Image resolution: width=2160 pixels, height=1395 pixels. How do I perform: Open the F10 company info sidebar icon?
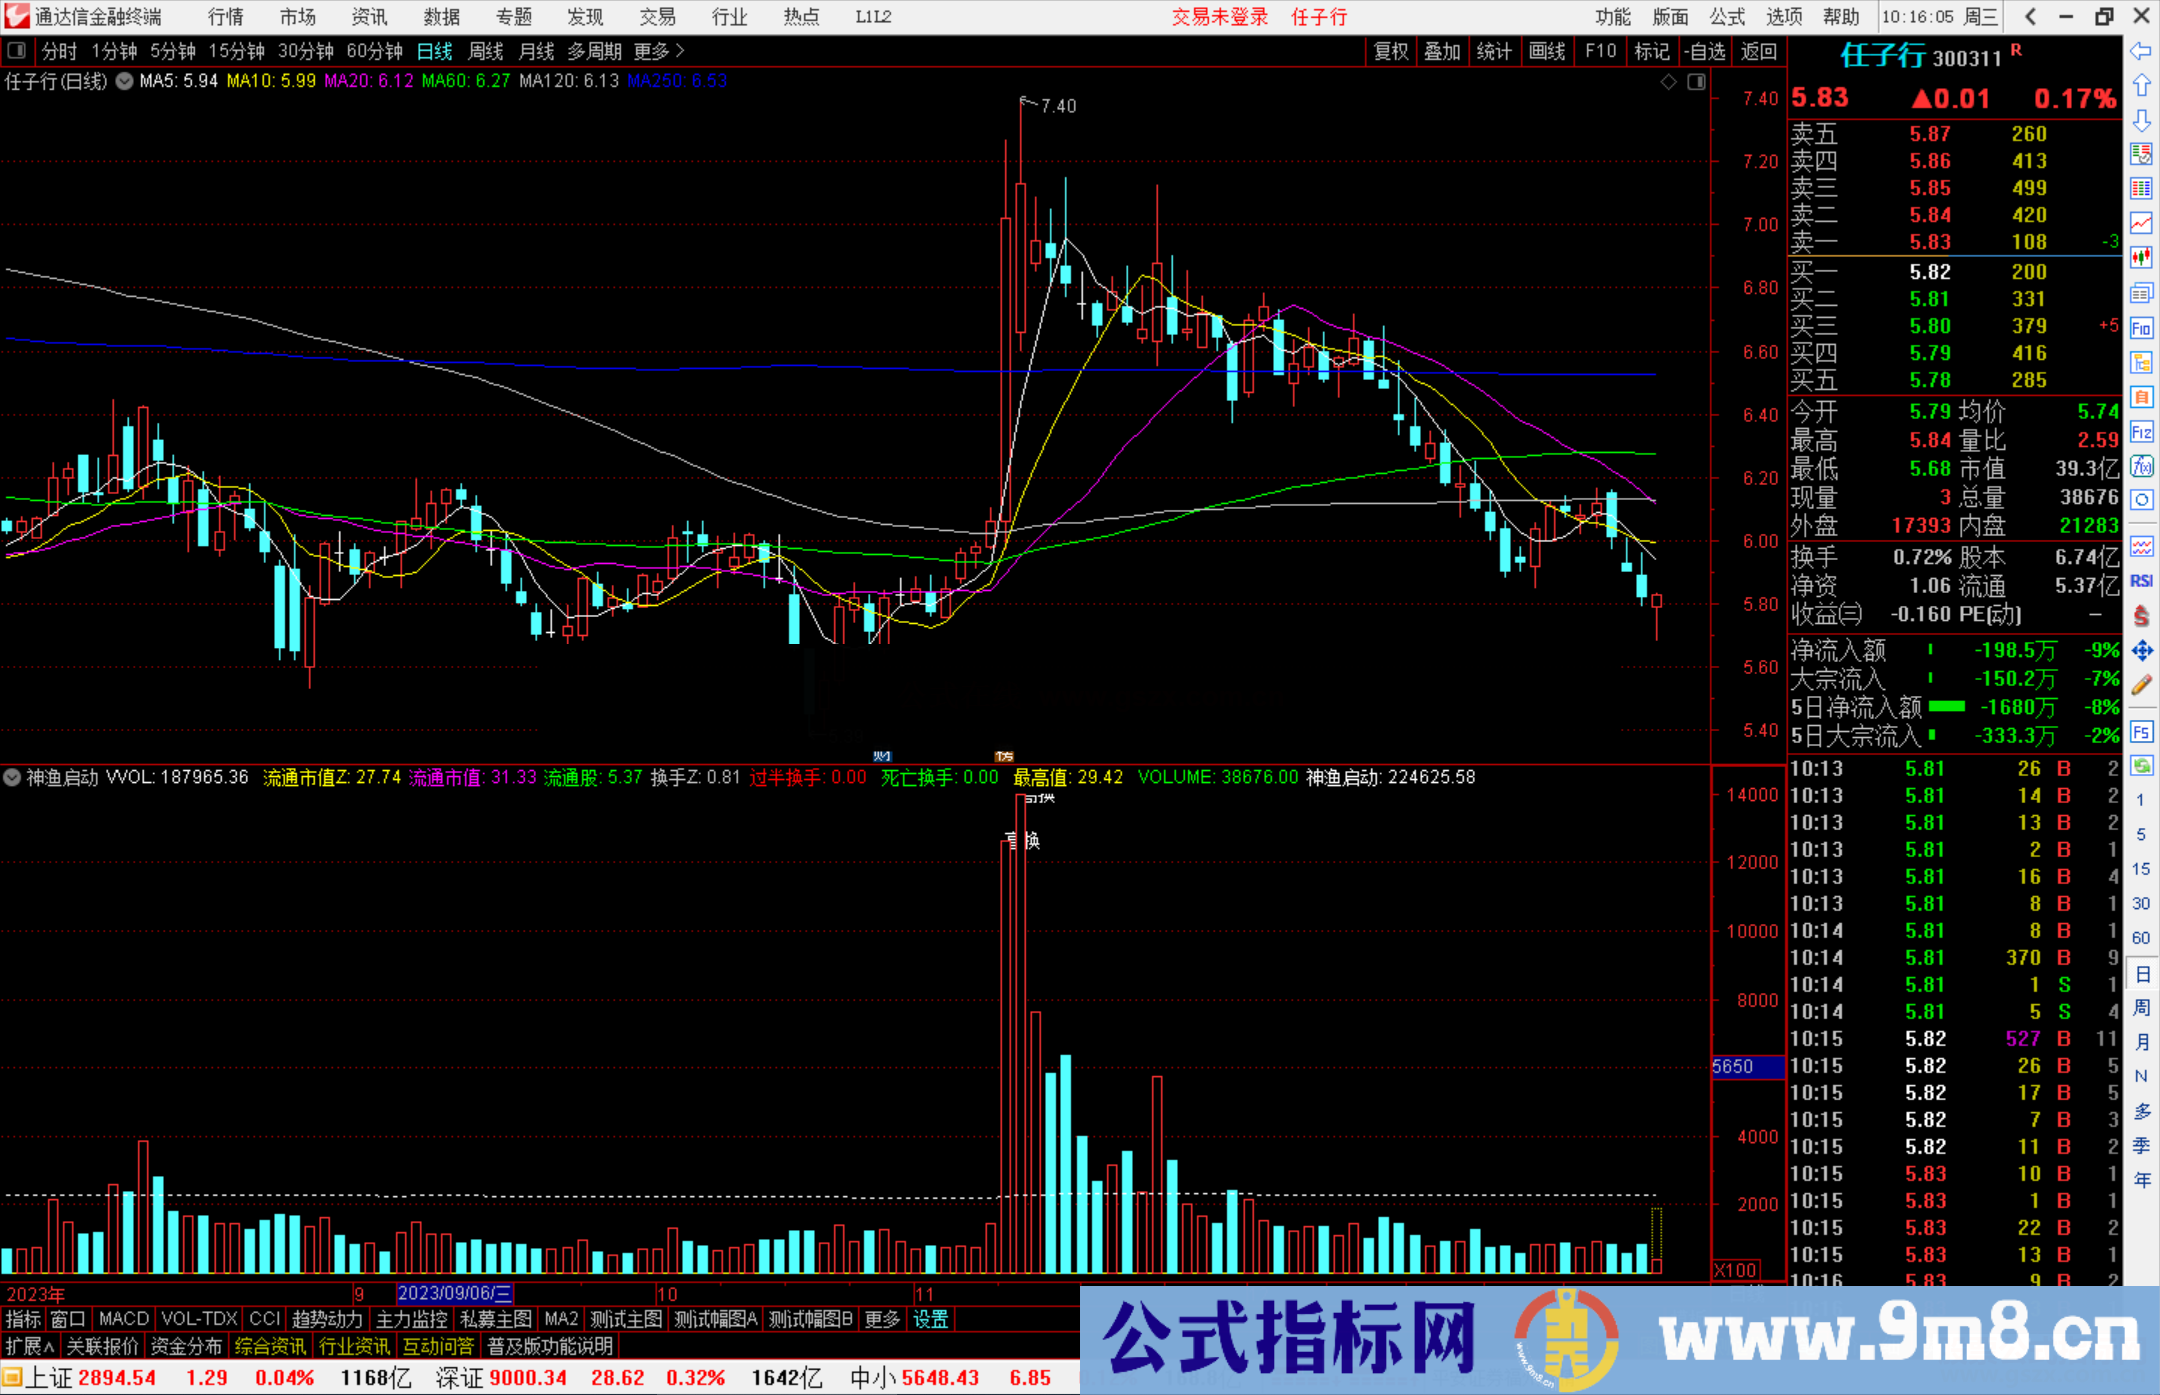(2141, 328)
